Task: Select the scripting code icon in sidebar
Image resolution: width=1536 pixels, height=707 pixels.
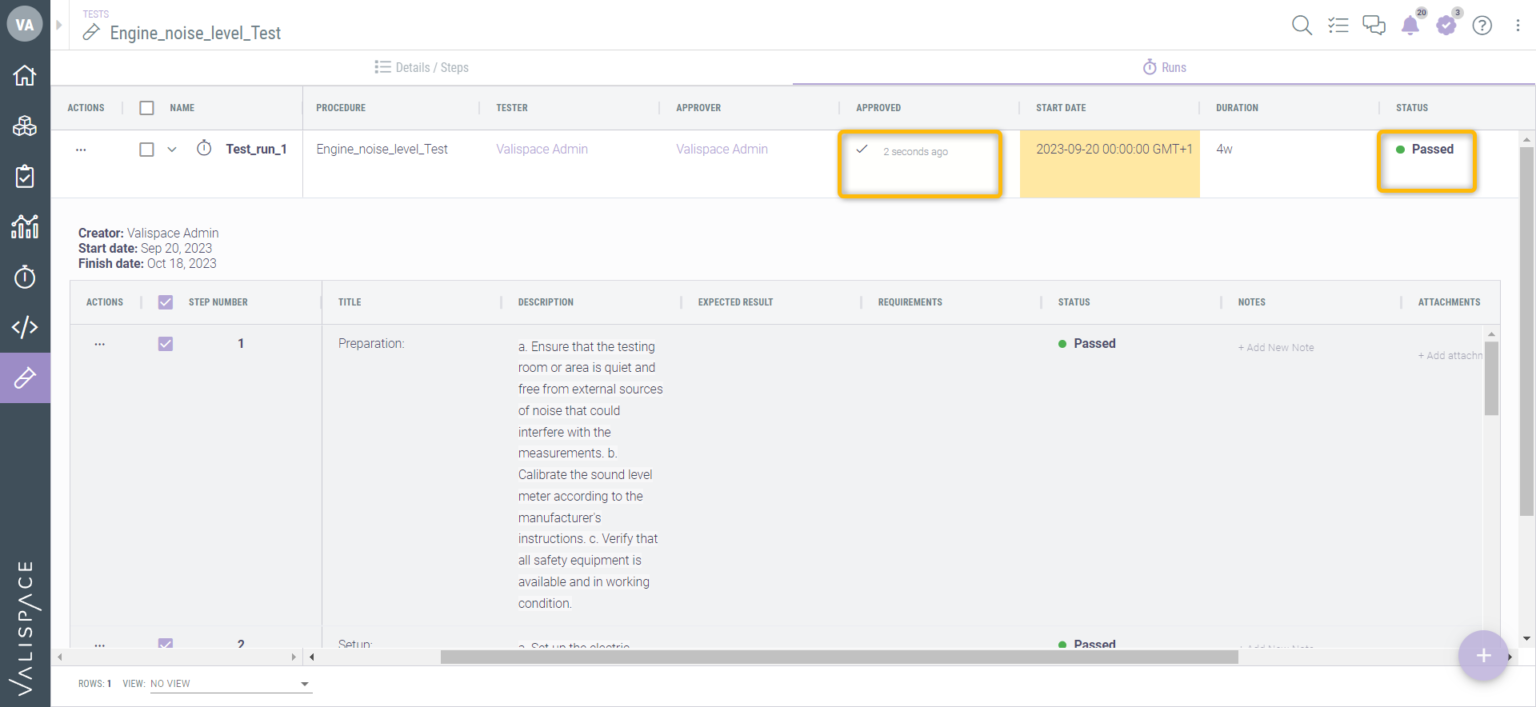Action: click(25, 327)
